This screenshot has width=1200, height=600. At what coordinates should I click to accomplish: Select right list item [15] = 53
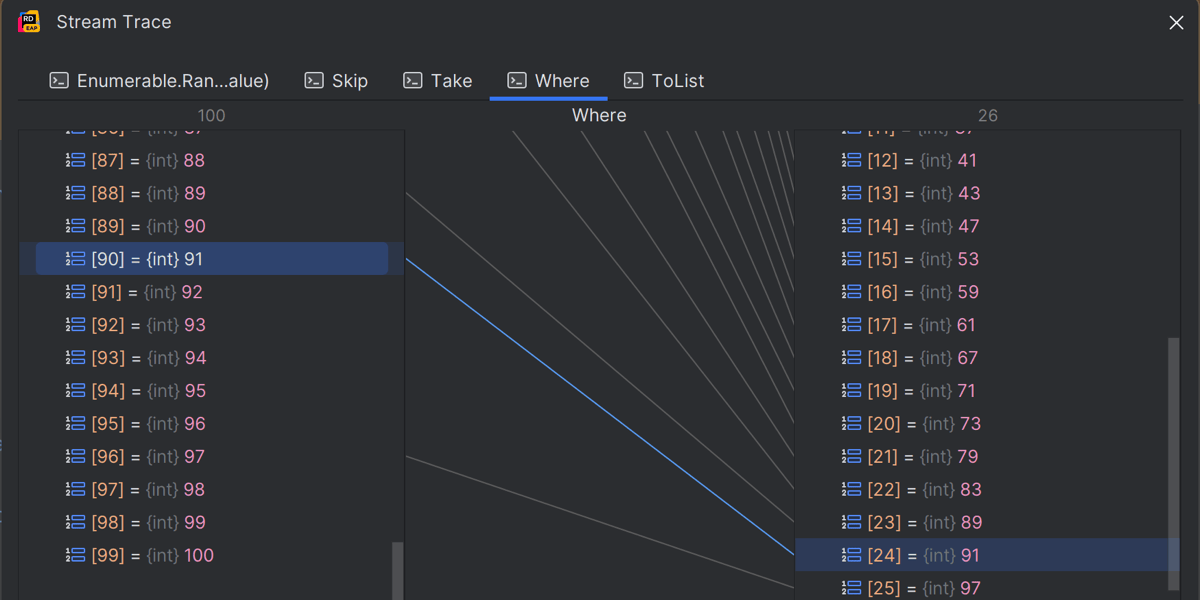point(924,259)
